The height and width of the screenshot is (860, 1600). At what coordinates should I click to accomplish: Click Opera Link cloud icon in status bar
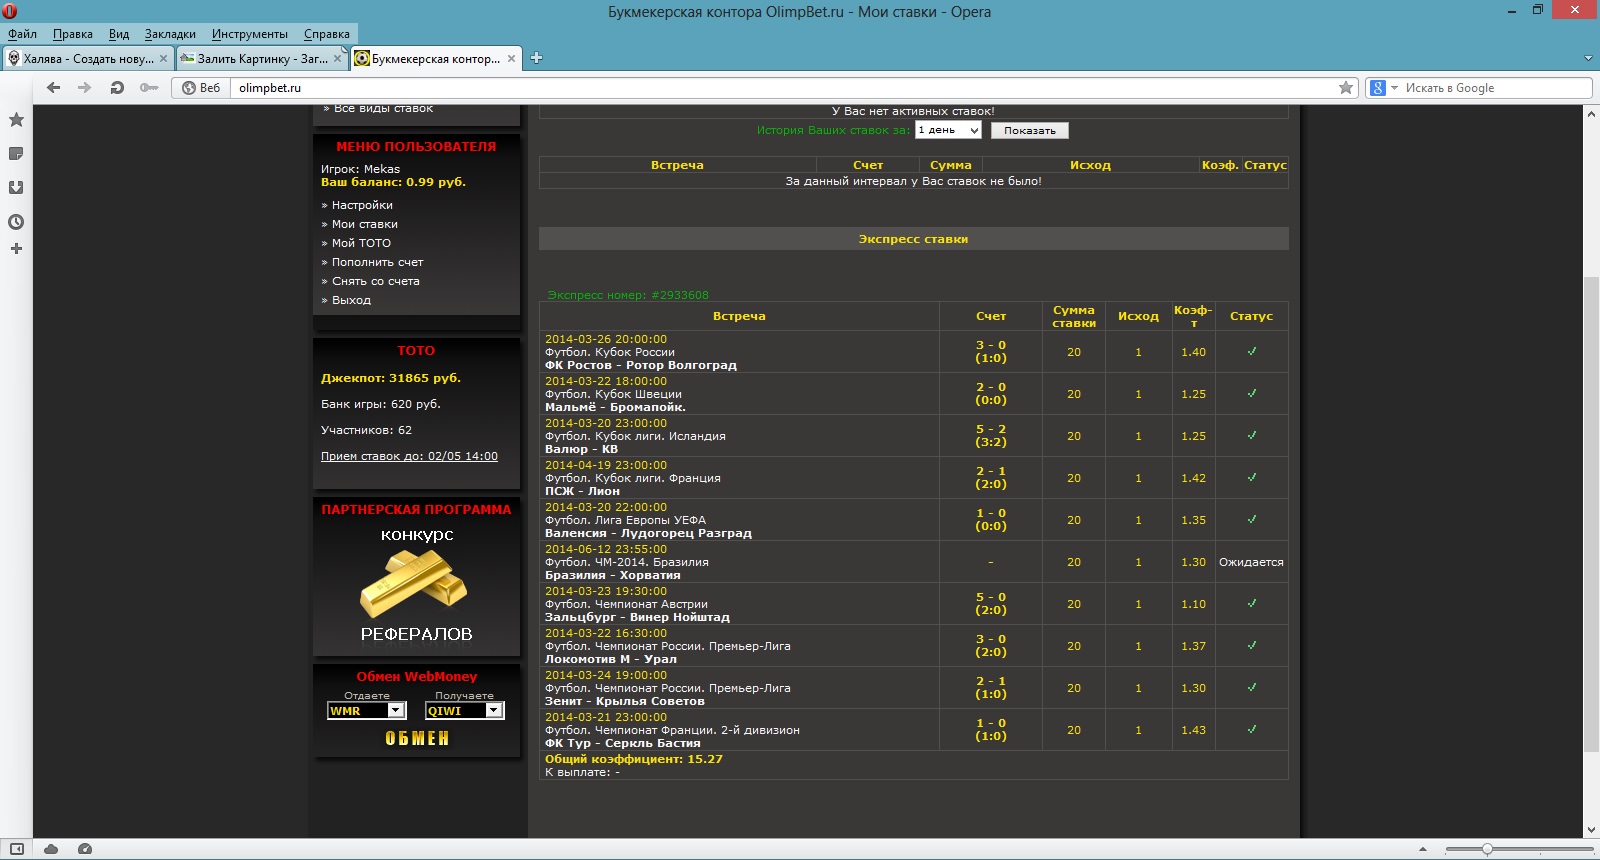click(51, 849)
